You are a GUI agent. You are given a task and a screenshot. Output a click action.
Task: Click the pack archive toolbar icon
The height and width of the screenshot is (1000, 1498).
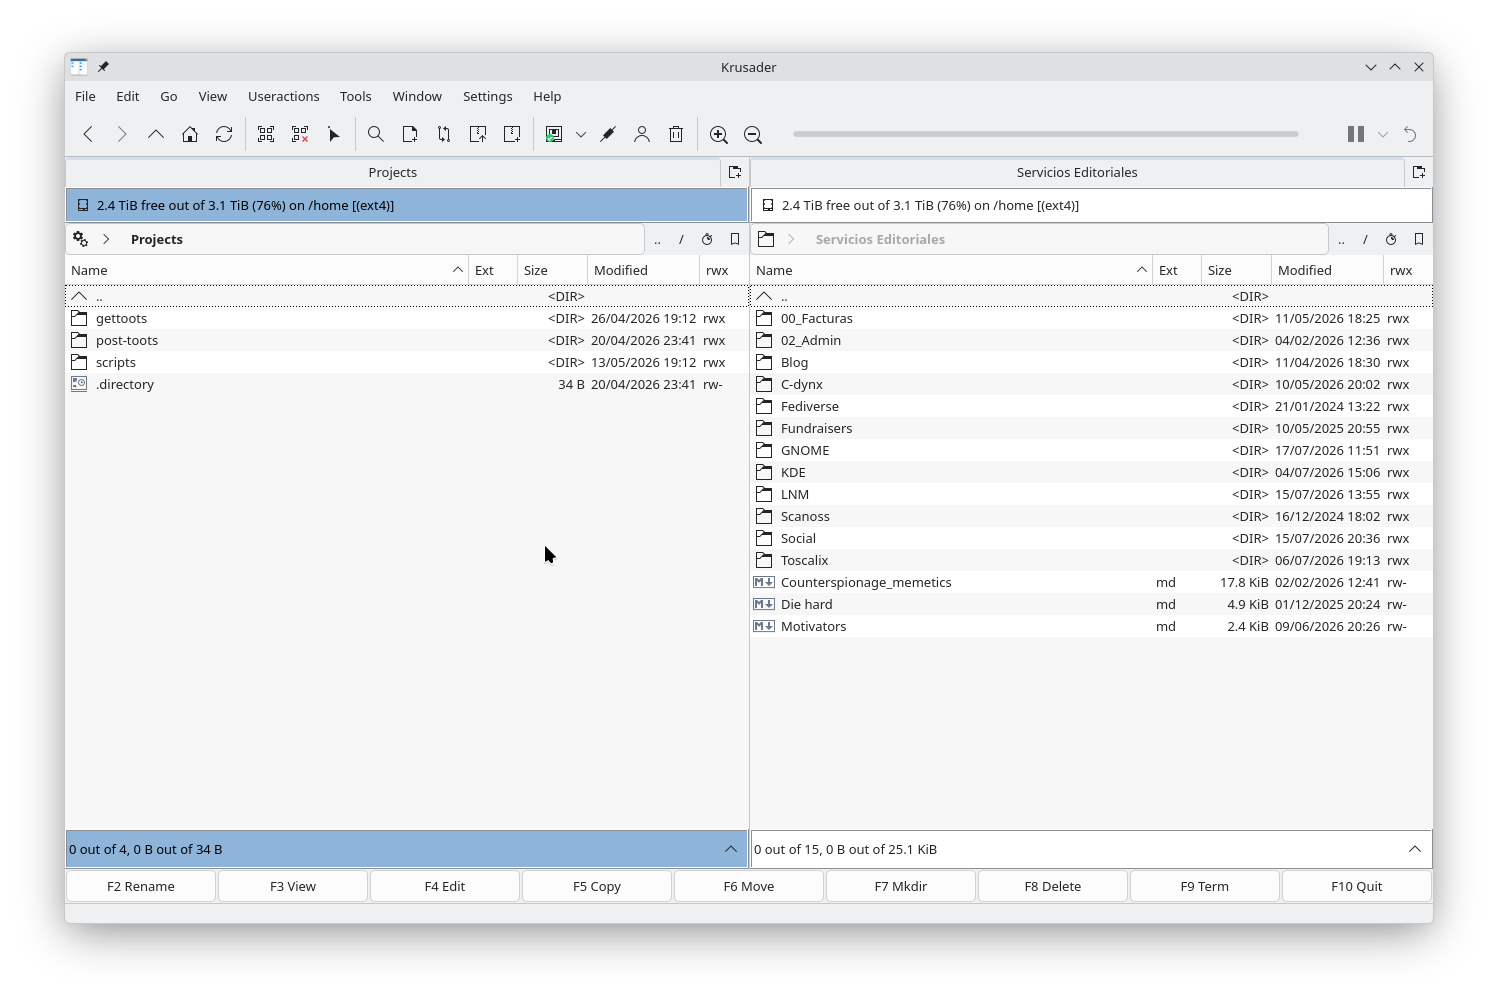coord(512,134)
